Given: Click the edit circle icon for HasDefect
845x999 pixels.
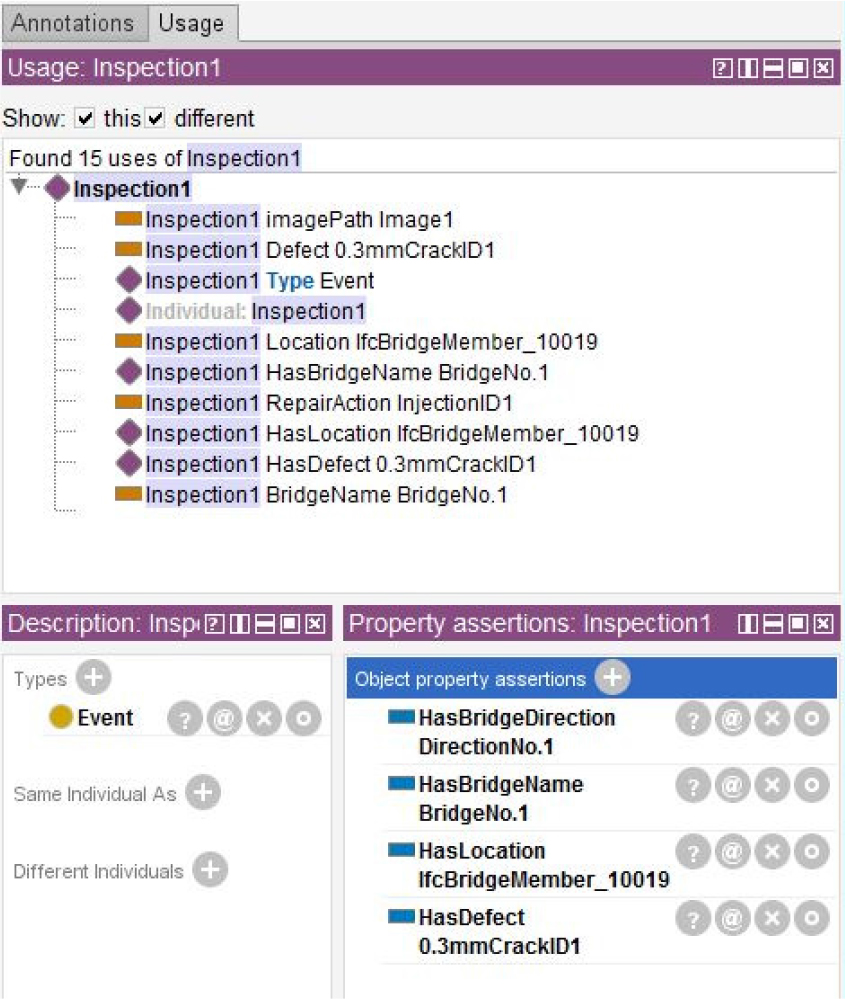Looking at the screenshot, I should pyautogui.click(x=811, y=919).
